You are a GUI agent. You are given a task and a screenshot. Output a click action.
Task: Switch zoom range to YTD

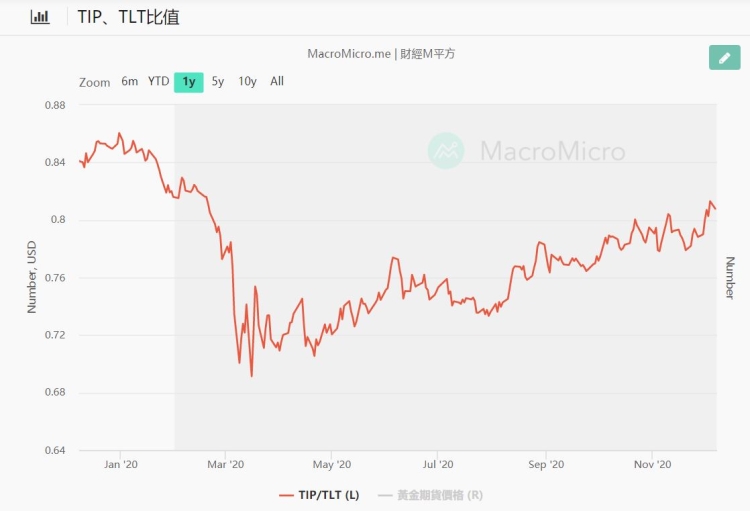[x=159, y=81]
